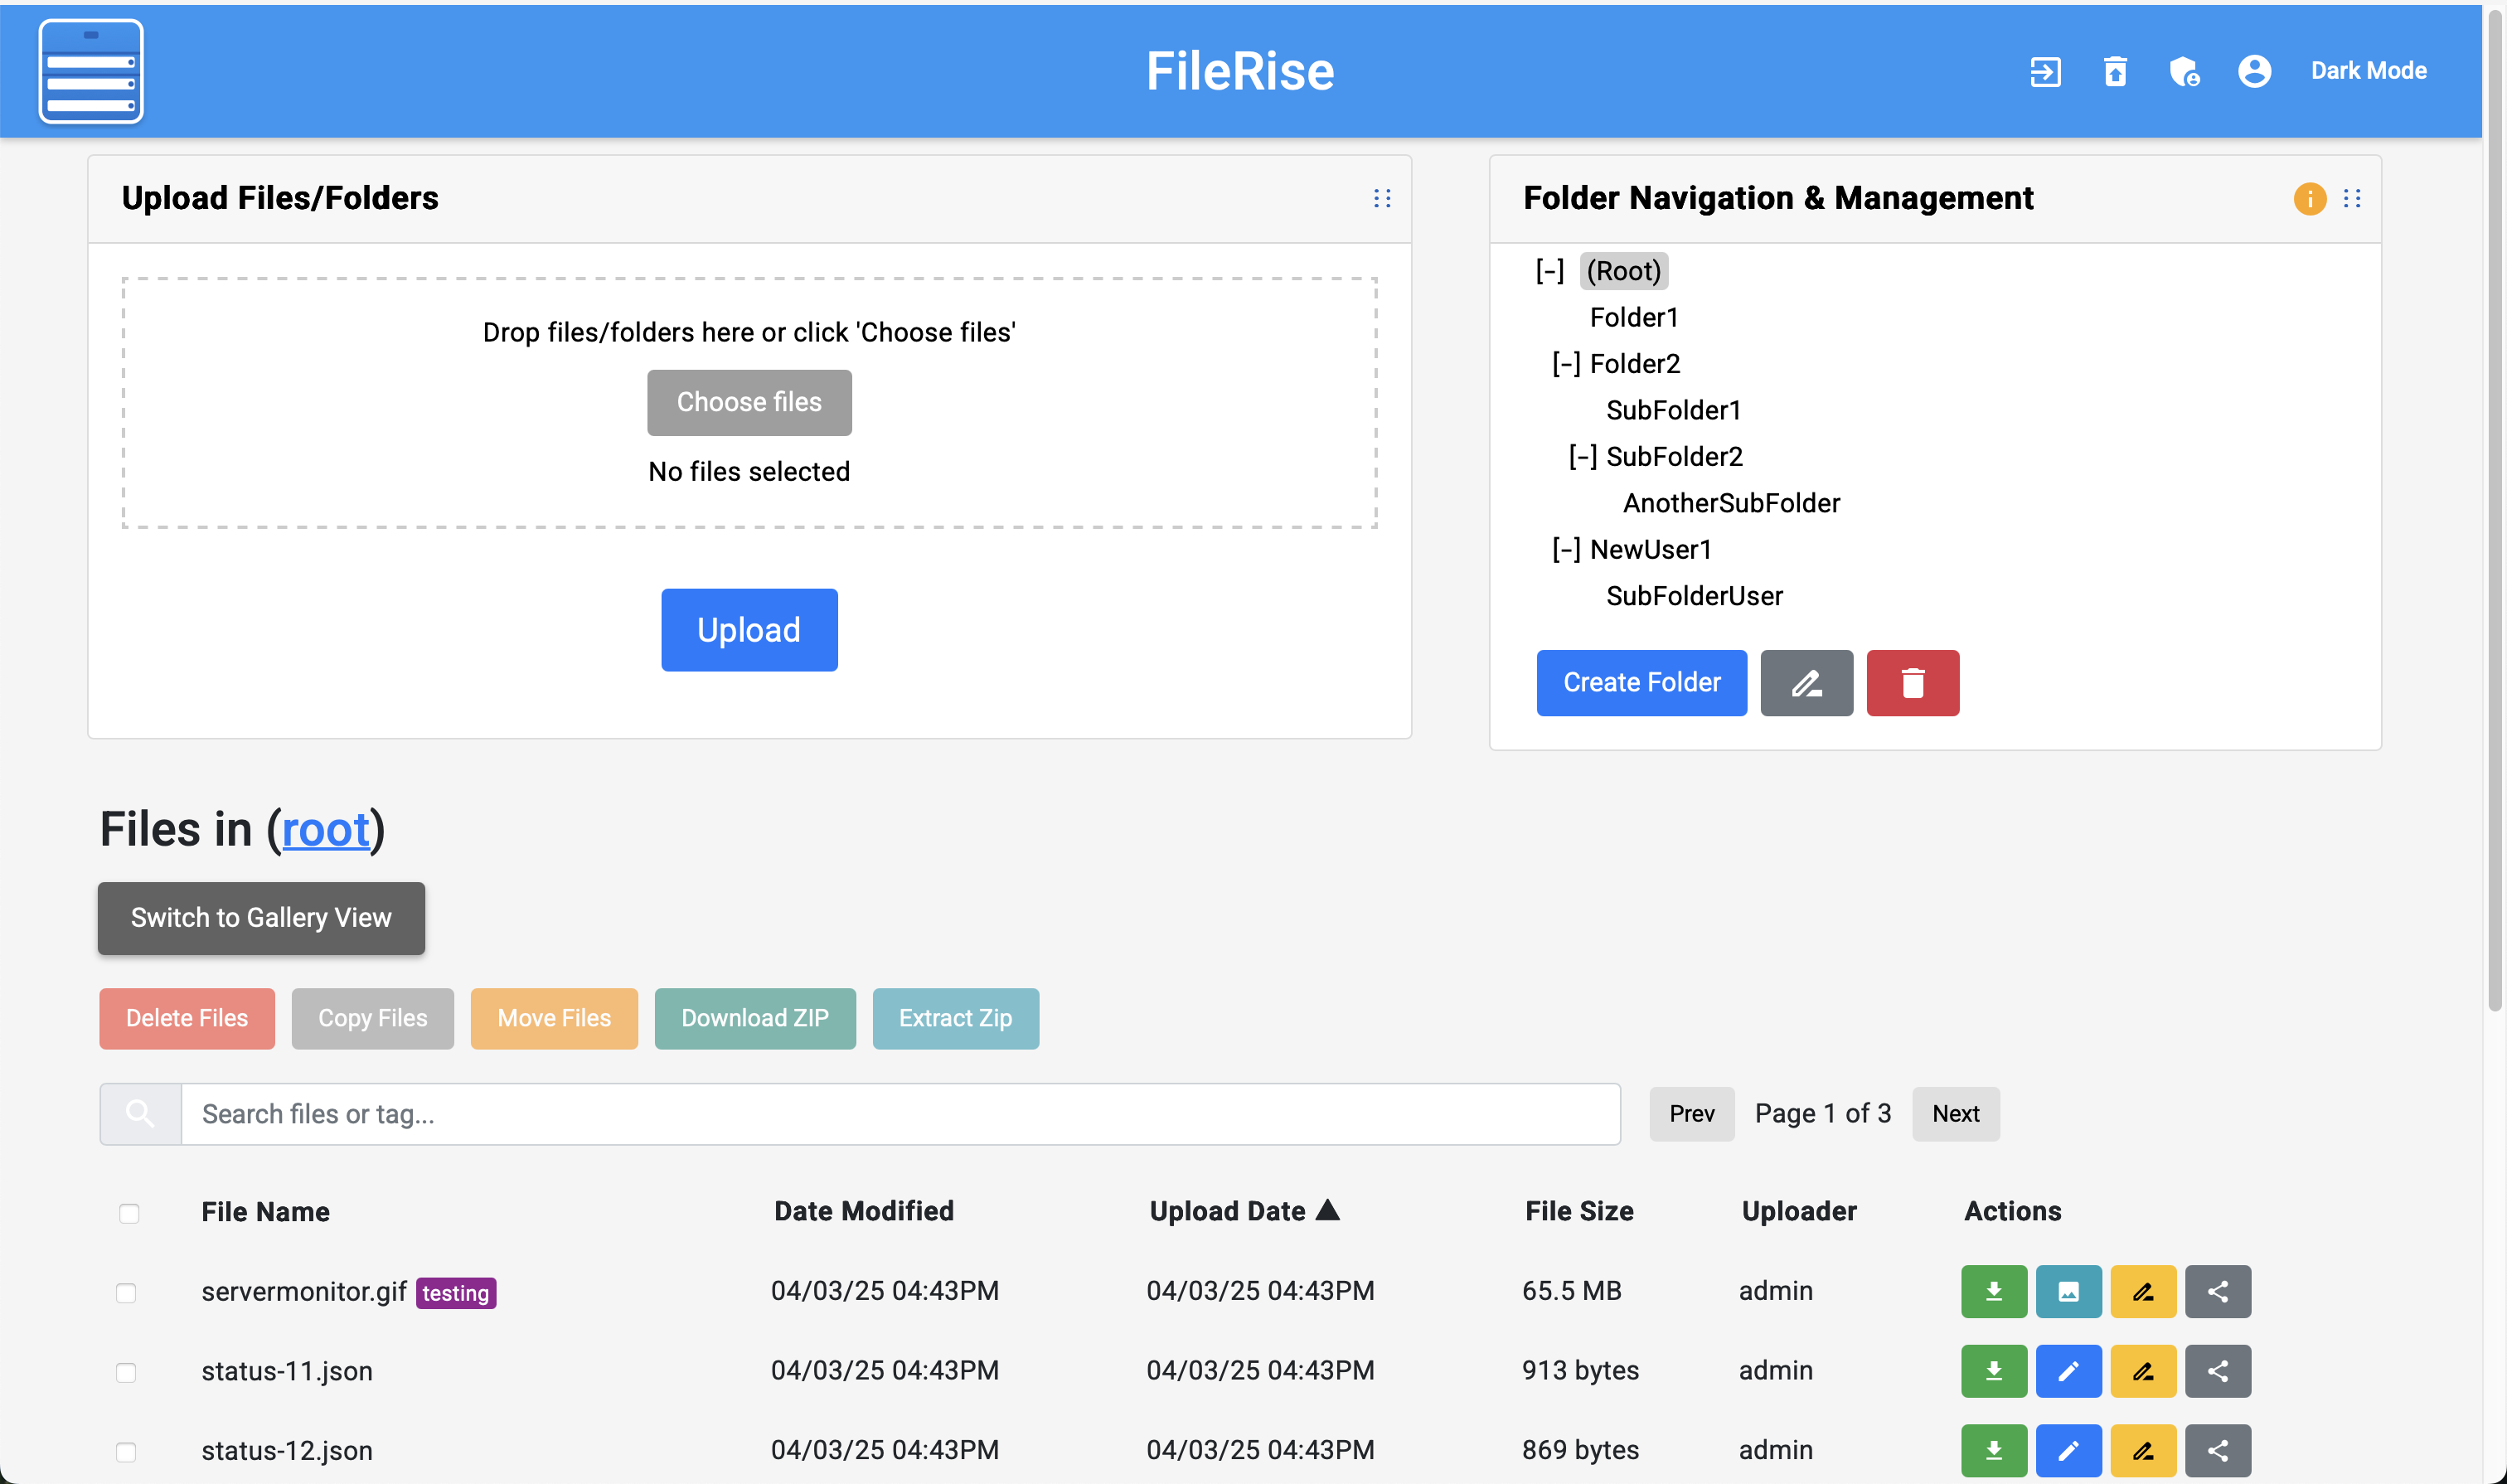Check the select-all files checkbox
Screen dimensions: 2507x1484
tap(129, 1213)
